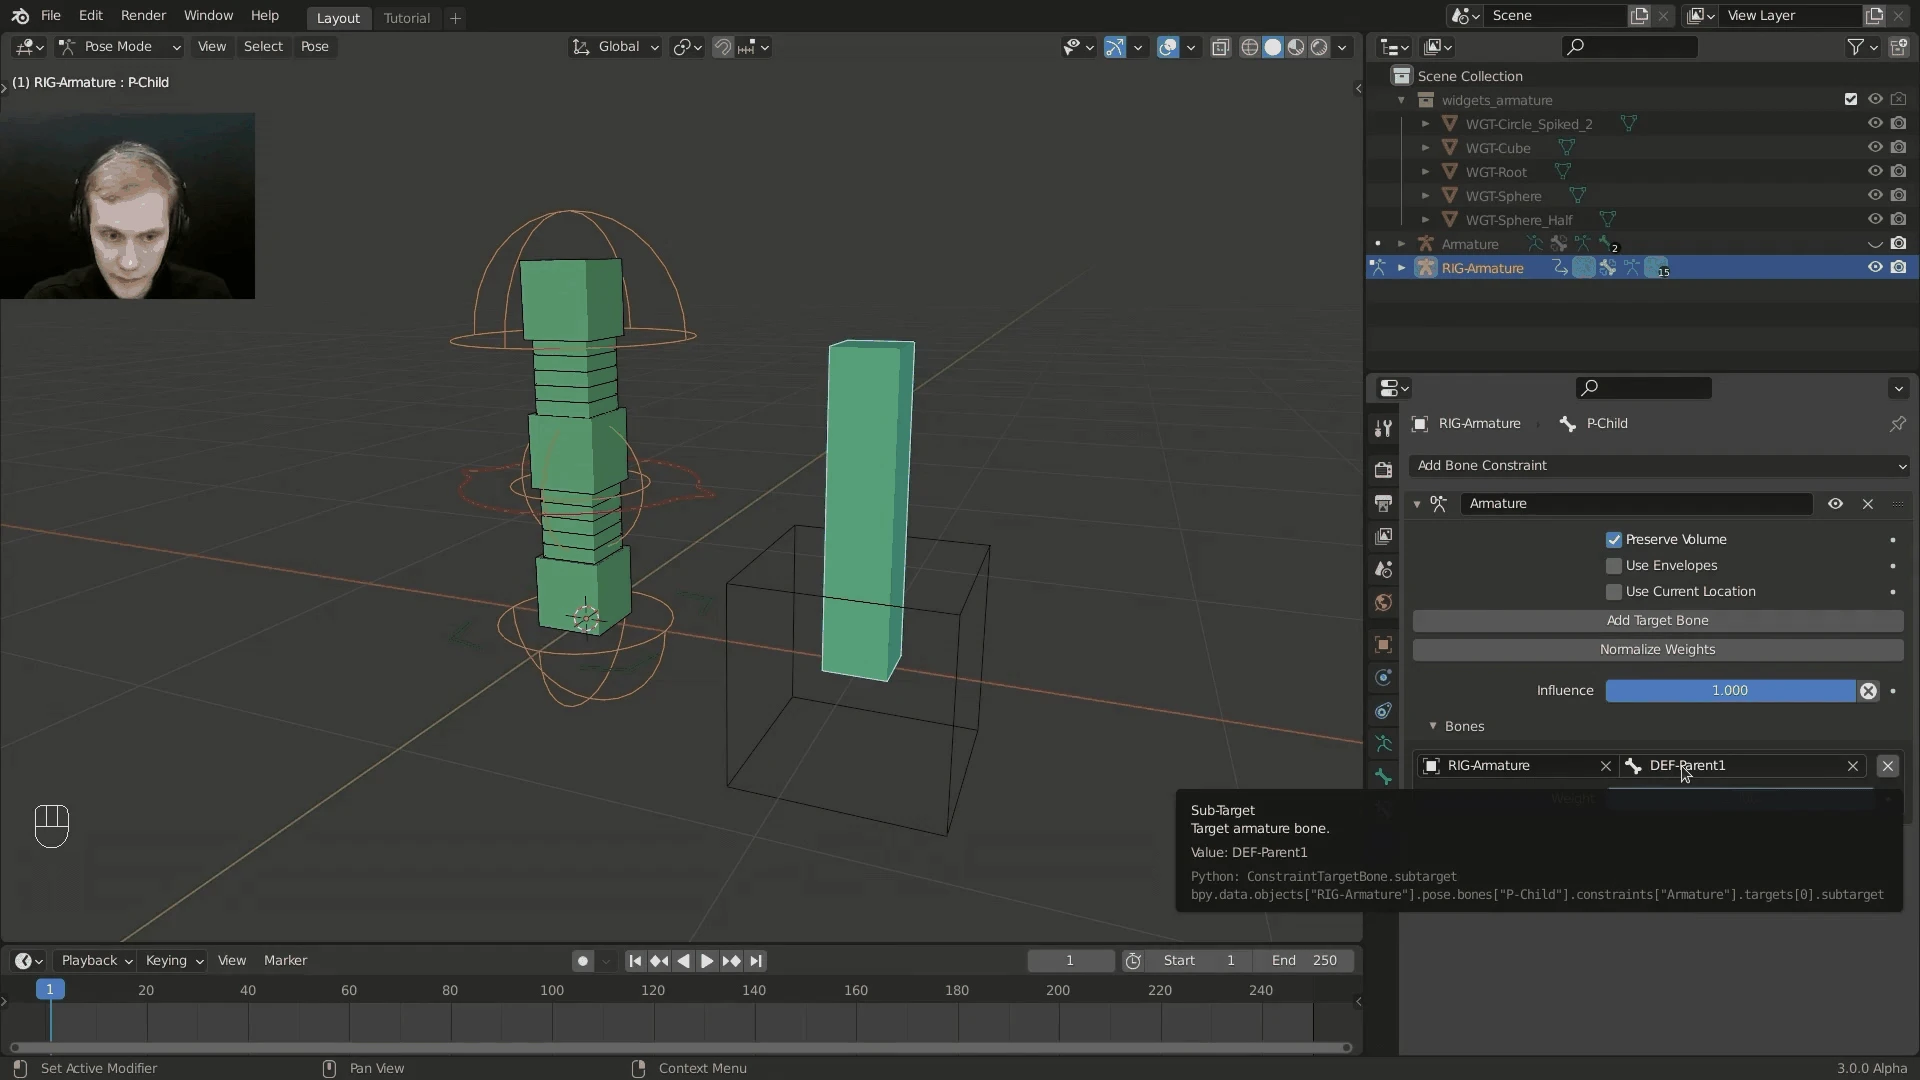Image resolution: width=1920 pixels, height=1080 pixels.
Task: Open the Bone properties tab
Action: pos(1383,777)
